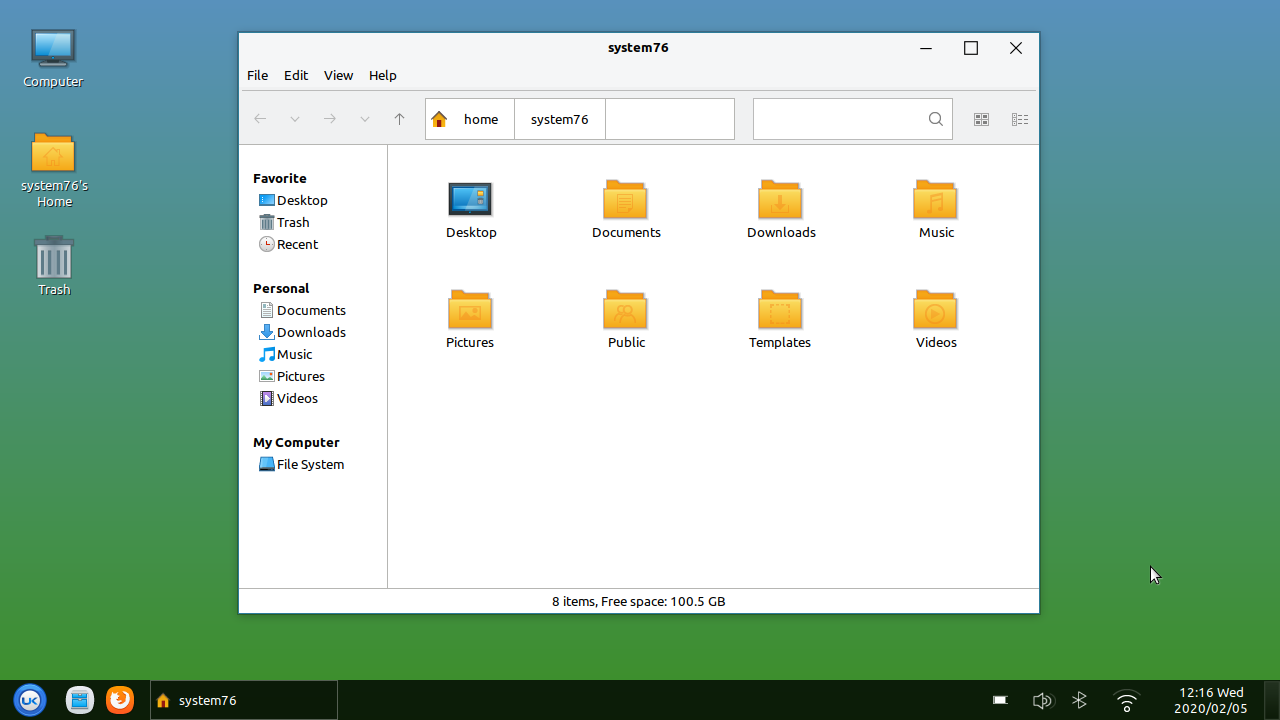Select Trash in the sidebar
This screenshot has width=1280, height=720.
click(x=292, y=222)
